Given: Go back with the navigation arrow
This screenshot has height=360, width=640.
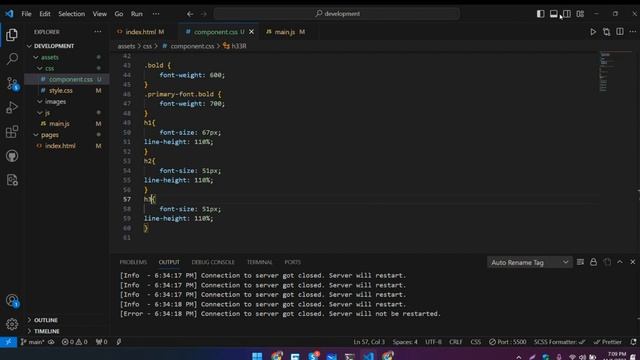Looking at the screenshot, I should point(190,14).
